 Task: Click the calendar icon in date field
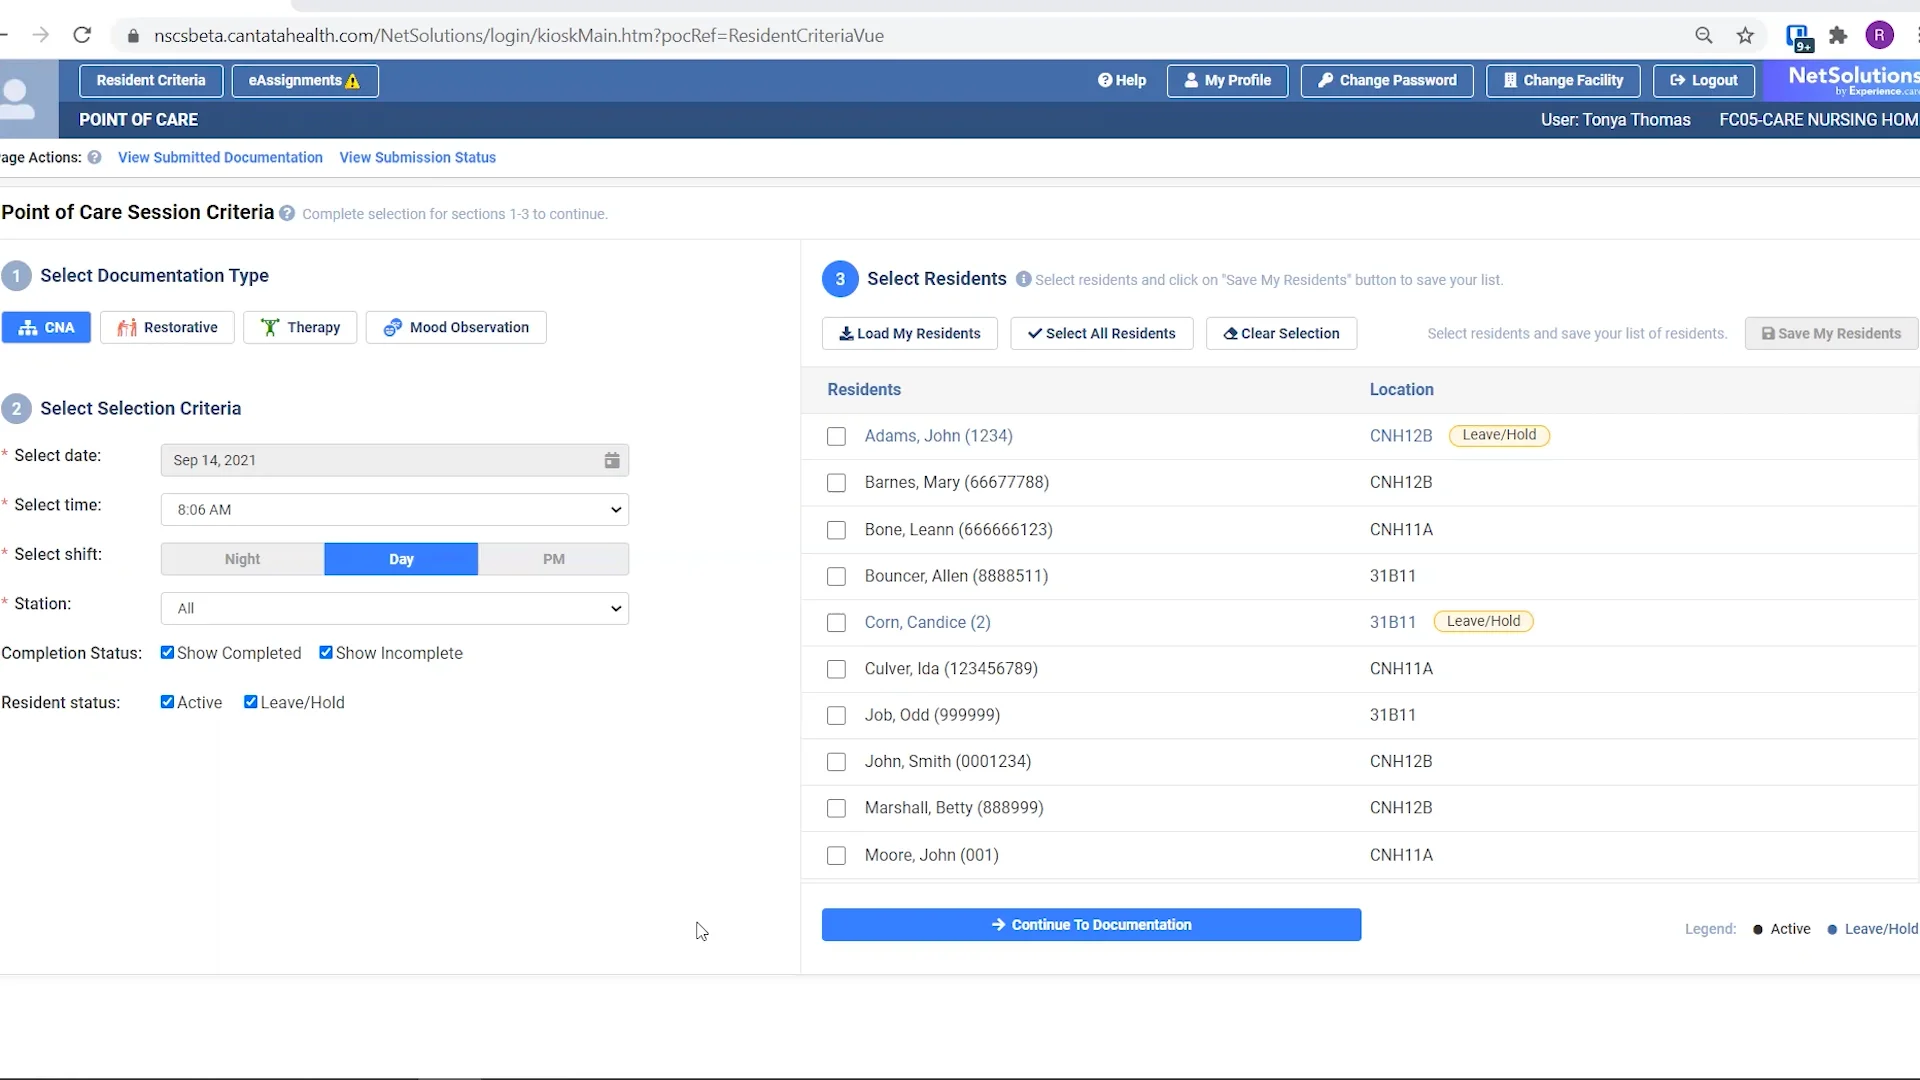pos(612,460)
